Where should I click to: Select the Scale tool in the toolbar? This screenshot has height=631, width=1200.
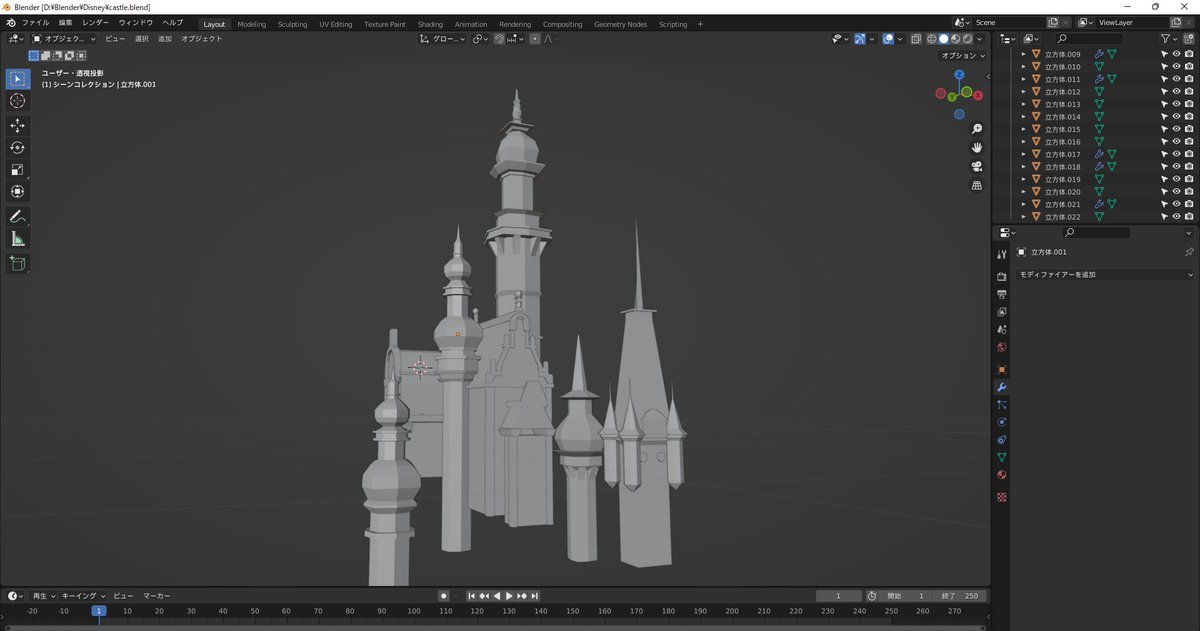click(18, 169)
